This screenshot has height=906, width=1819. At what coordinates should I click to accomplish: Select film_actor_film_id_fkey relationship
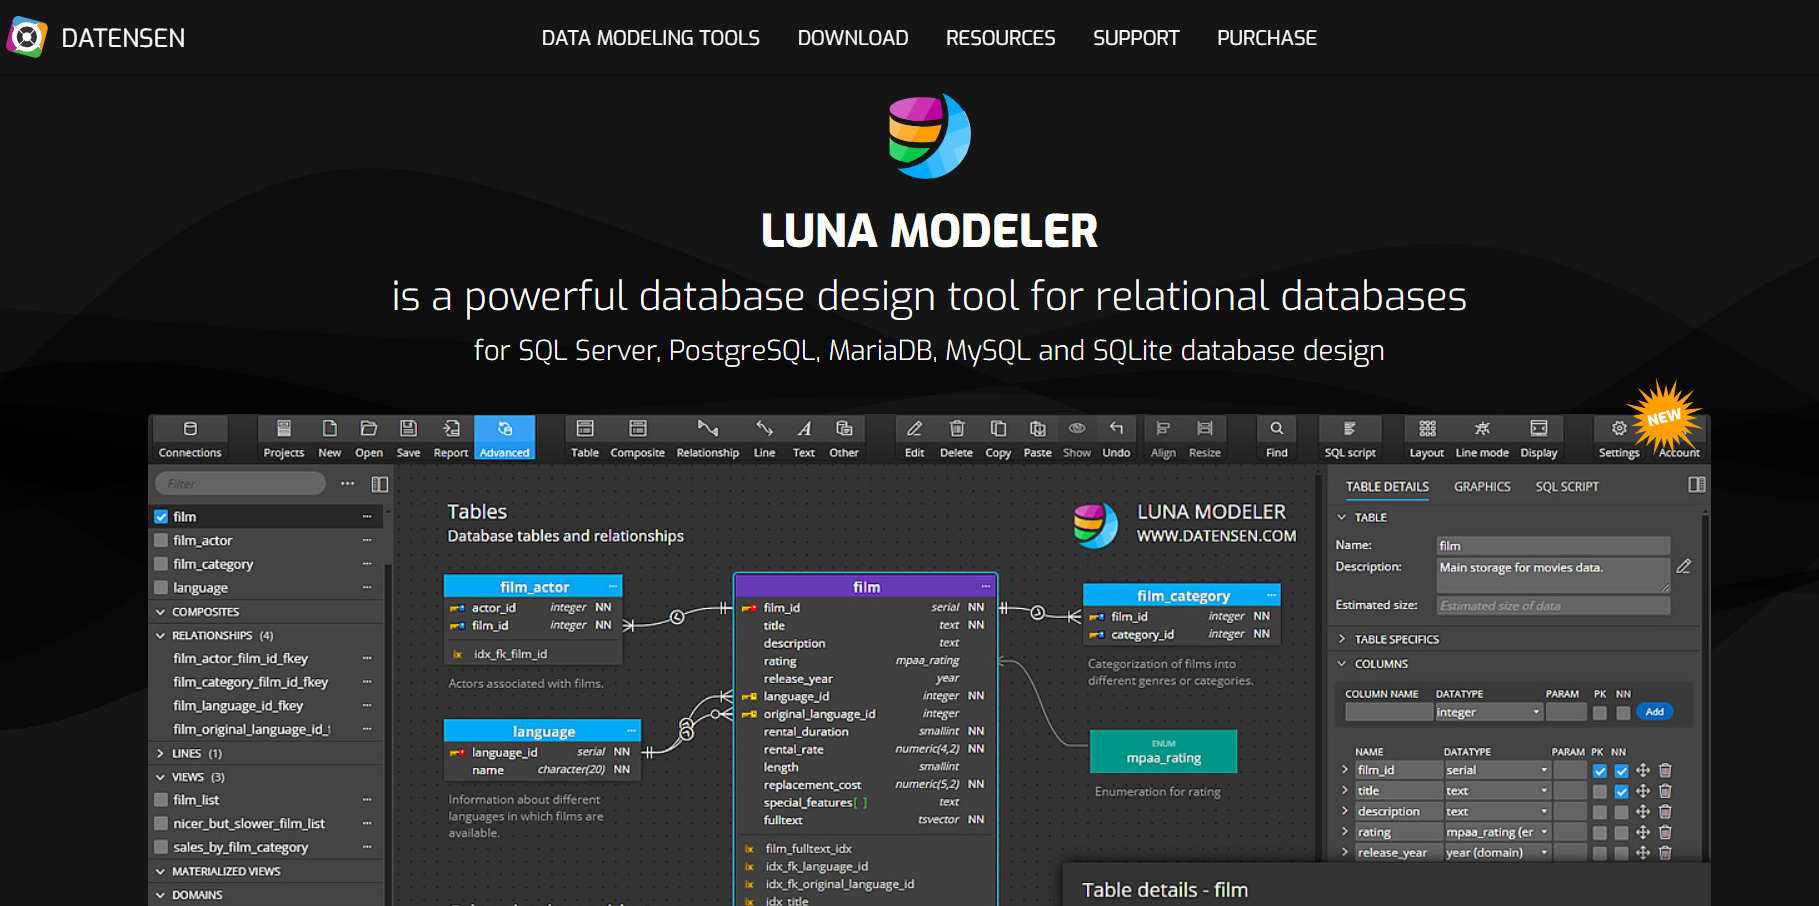pos(240,658)
